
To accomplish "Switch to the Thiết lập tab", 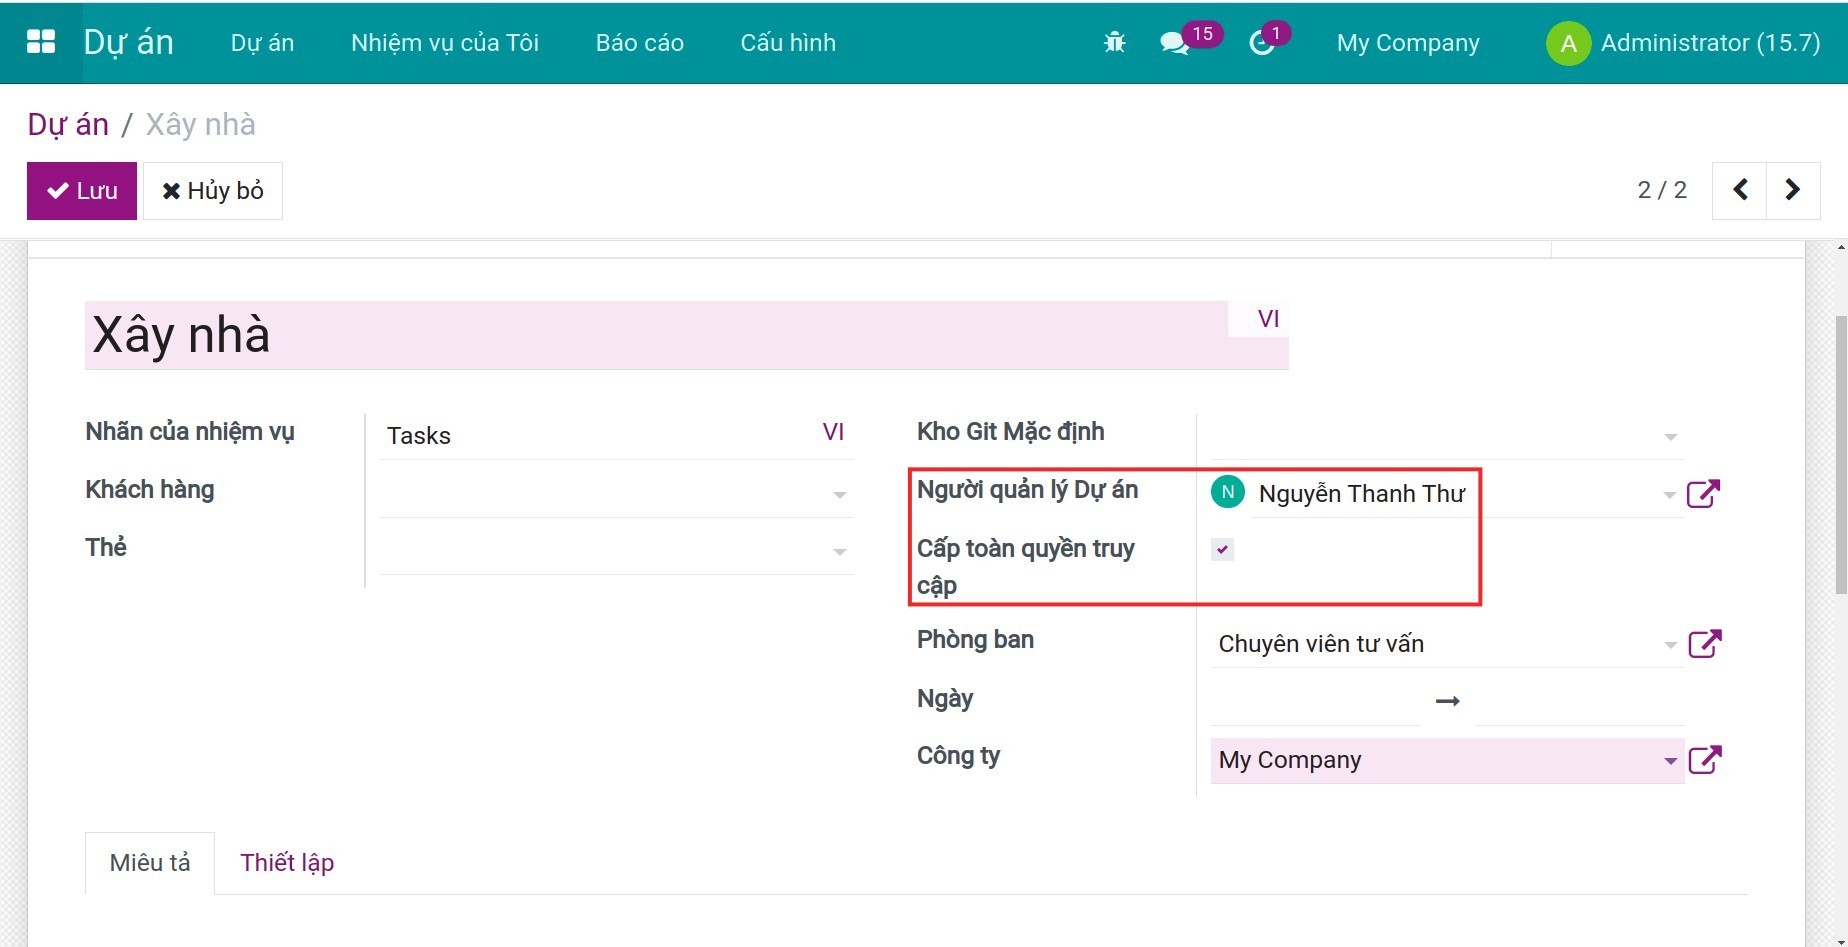I will pyautogui.click(x=287, y=863).
